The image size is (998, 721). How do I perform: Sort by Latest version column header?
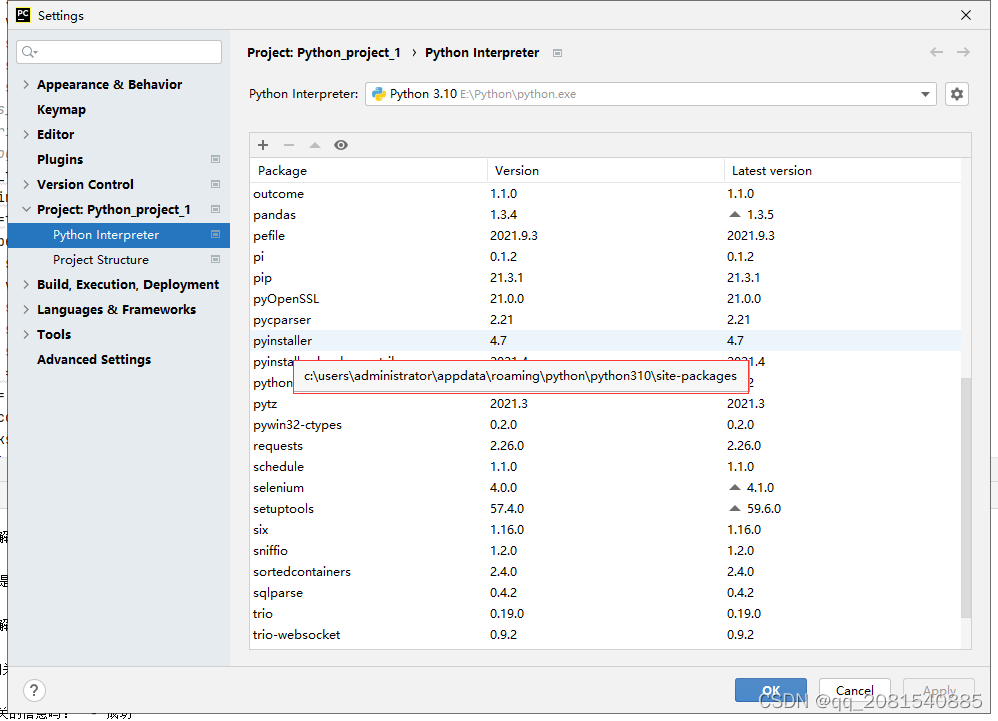point(843,171)
